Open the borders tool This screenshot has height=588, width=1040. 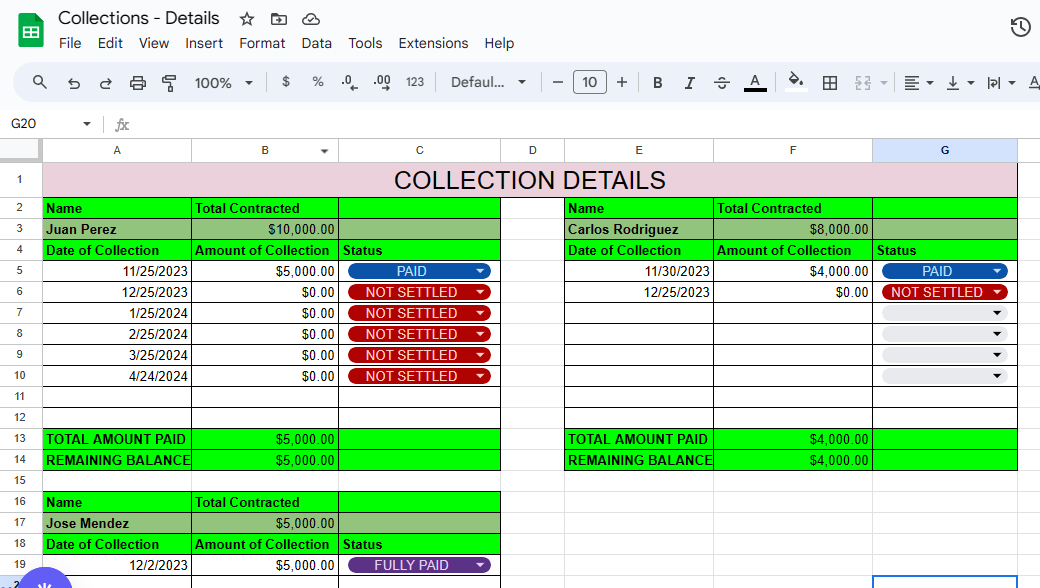(x=830, y=83)
